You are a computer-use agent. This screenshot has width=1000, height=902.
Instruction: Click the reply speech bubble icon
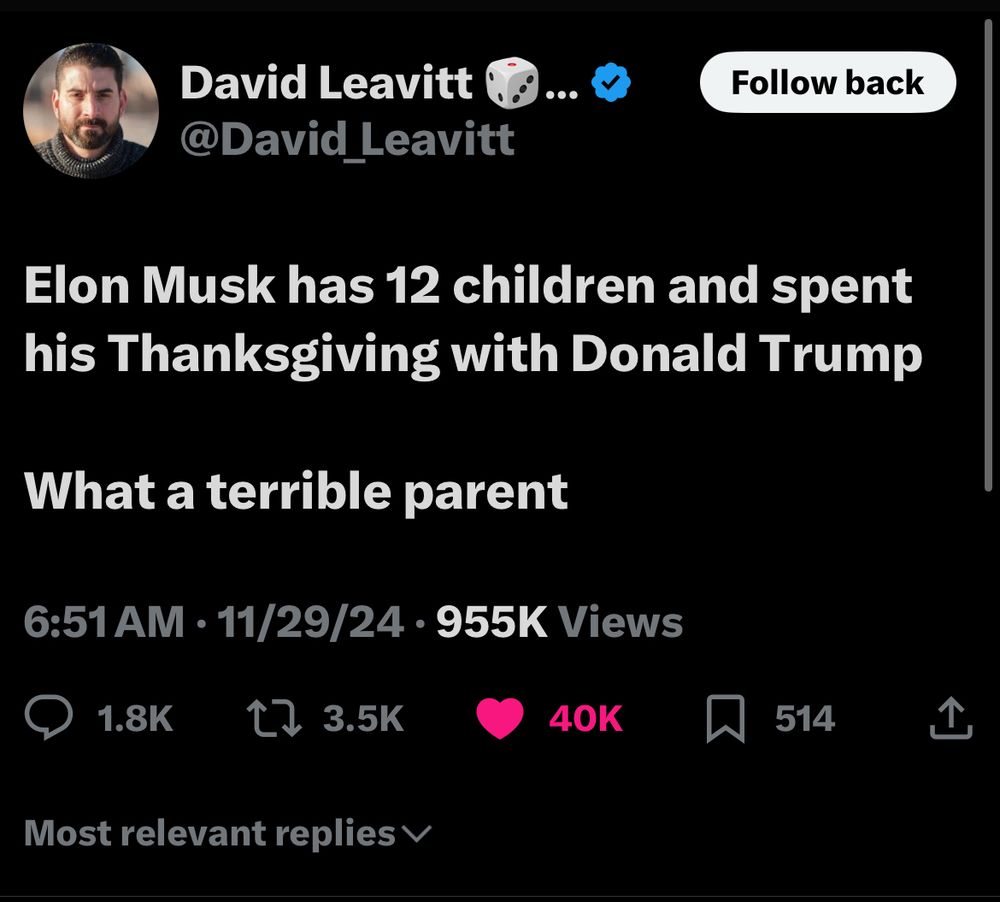[47, 718]
